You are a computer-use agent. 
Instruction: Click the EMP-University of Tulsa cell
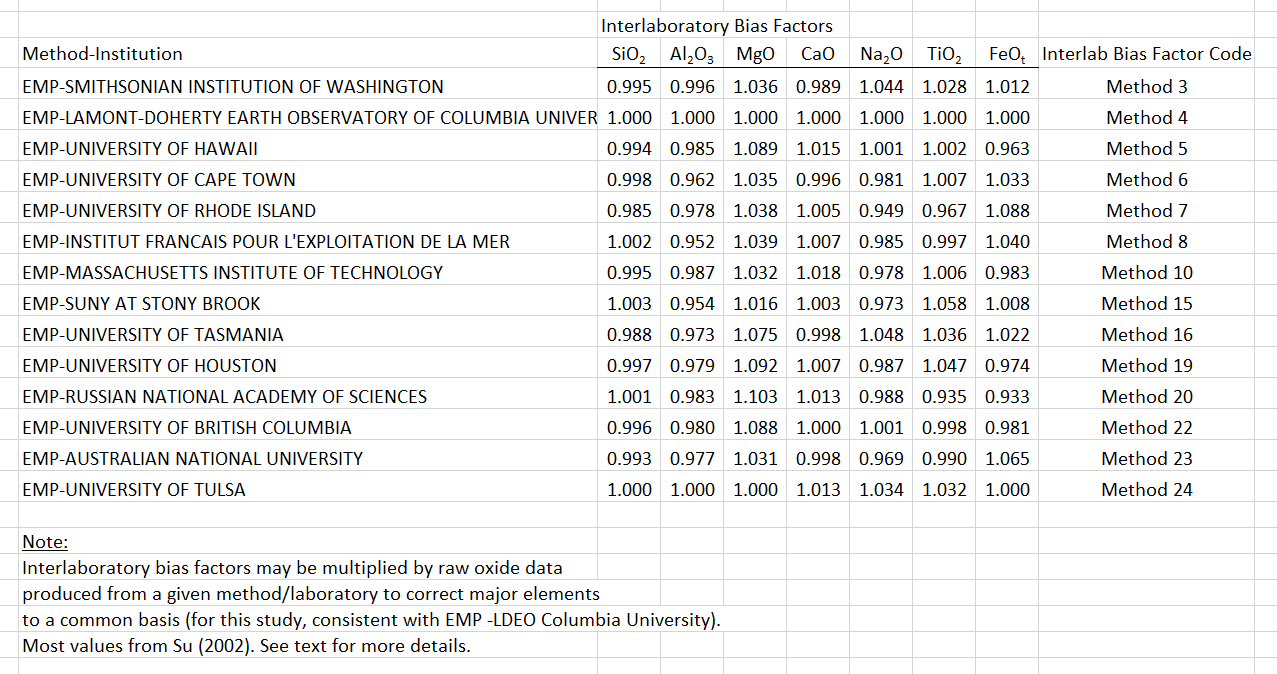click(134, 490)
